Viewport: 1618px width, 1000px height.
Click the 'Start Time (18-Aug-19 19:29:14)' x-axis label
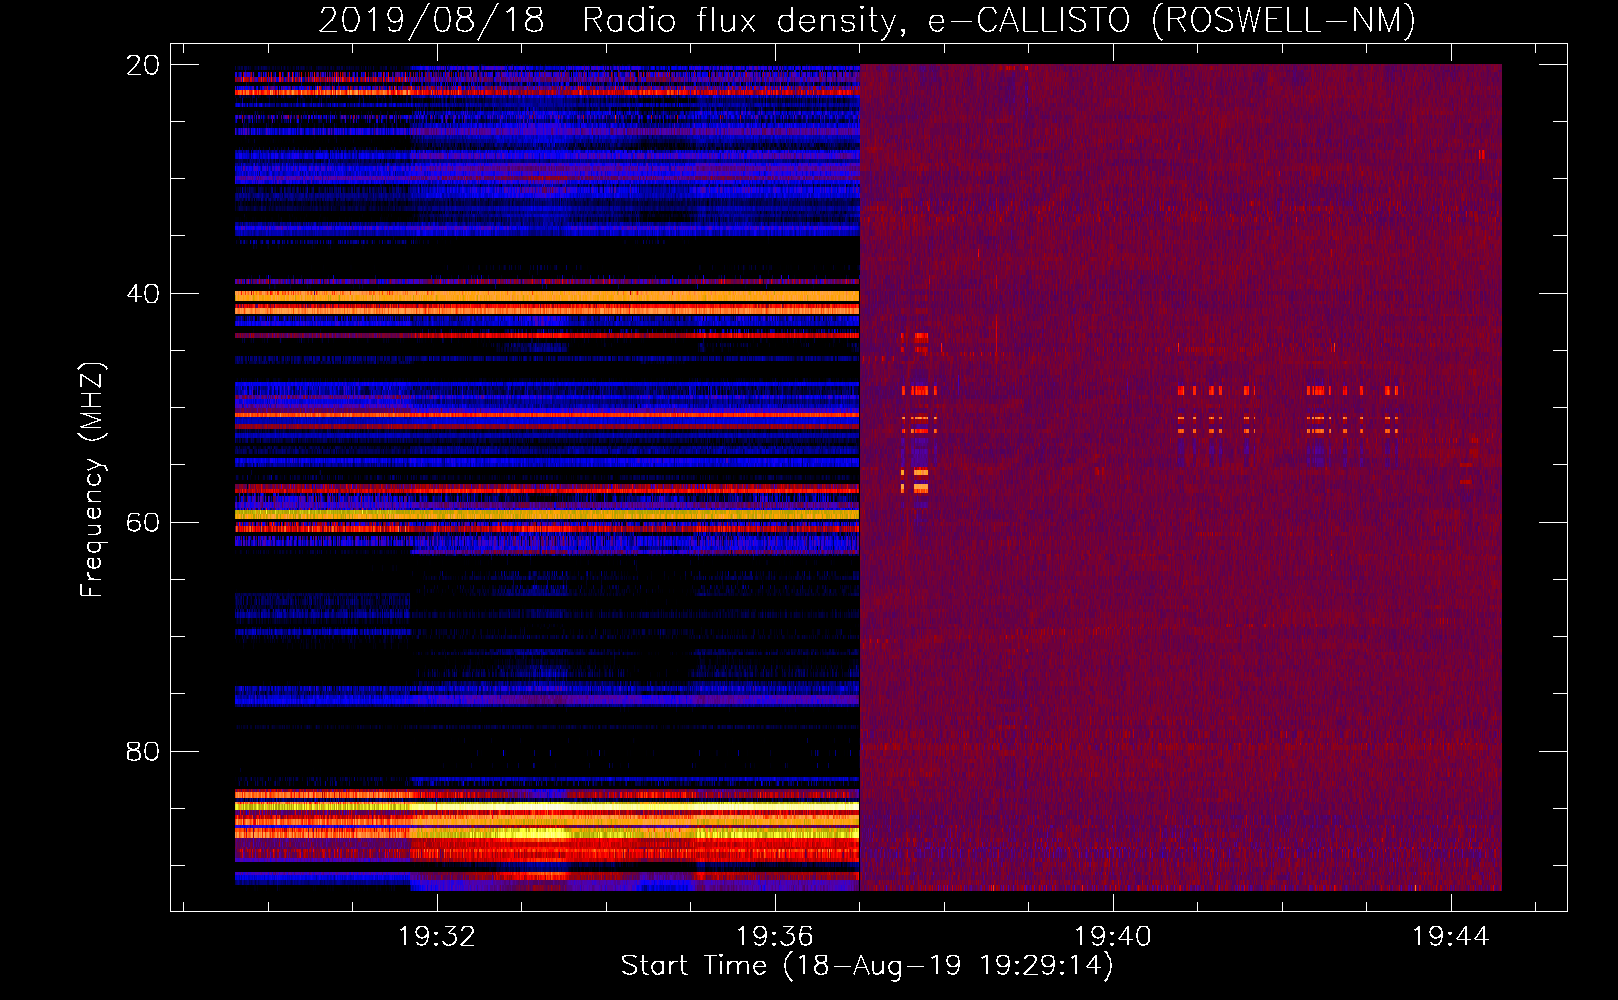coord(867,966)
